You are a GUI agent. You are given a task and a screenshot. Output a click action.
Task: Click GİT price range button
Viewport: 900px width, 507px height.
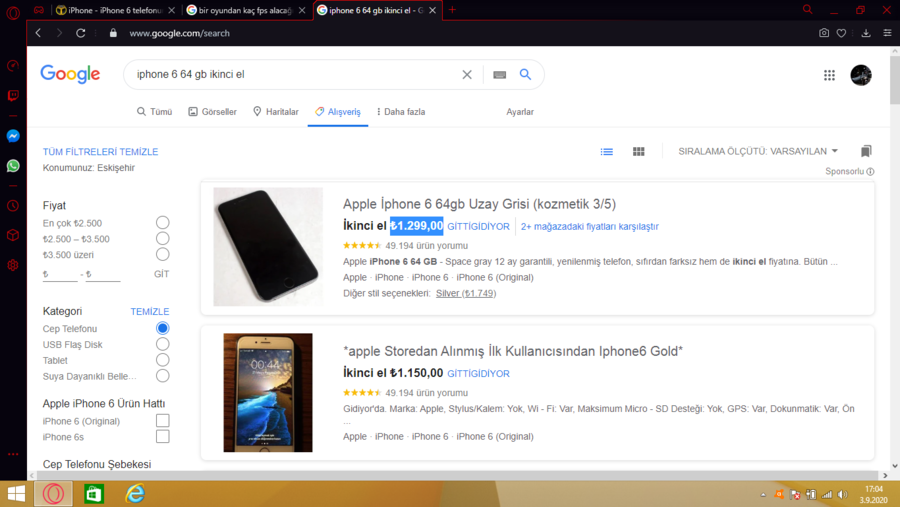(161, 274)
